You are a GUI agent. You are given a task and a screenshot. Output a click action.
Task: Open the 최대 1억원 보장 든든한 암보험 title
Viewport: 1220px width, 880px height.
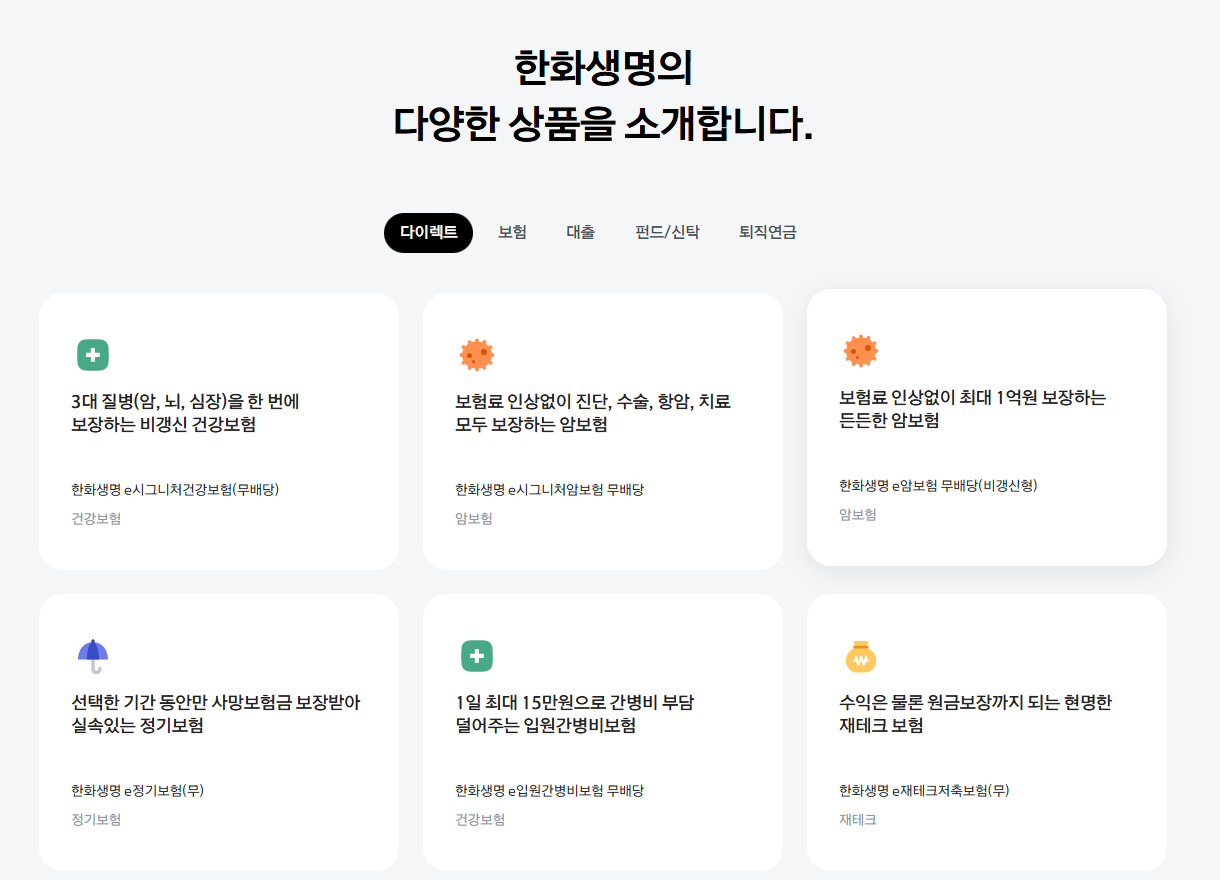[973, 409]
